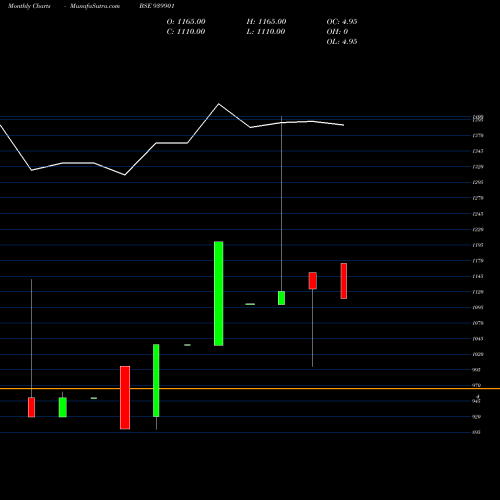The height and width of the screenshot is (500, 500).
Task: Select the 'OC: 4.95' stat
Action: (x=342, y=22)
